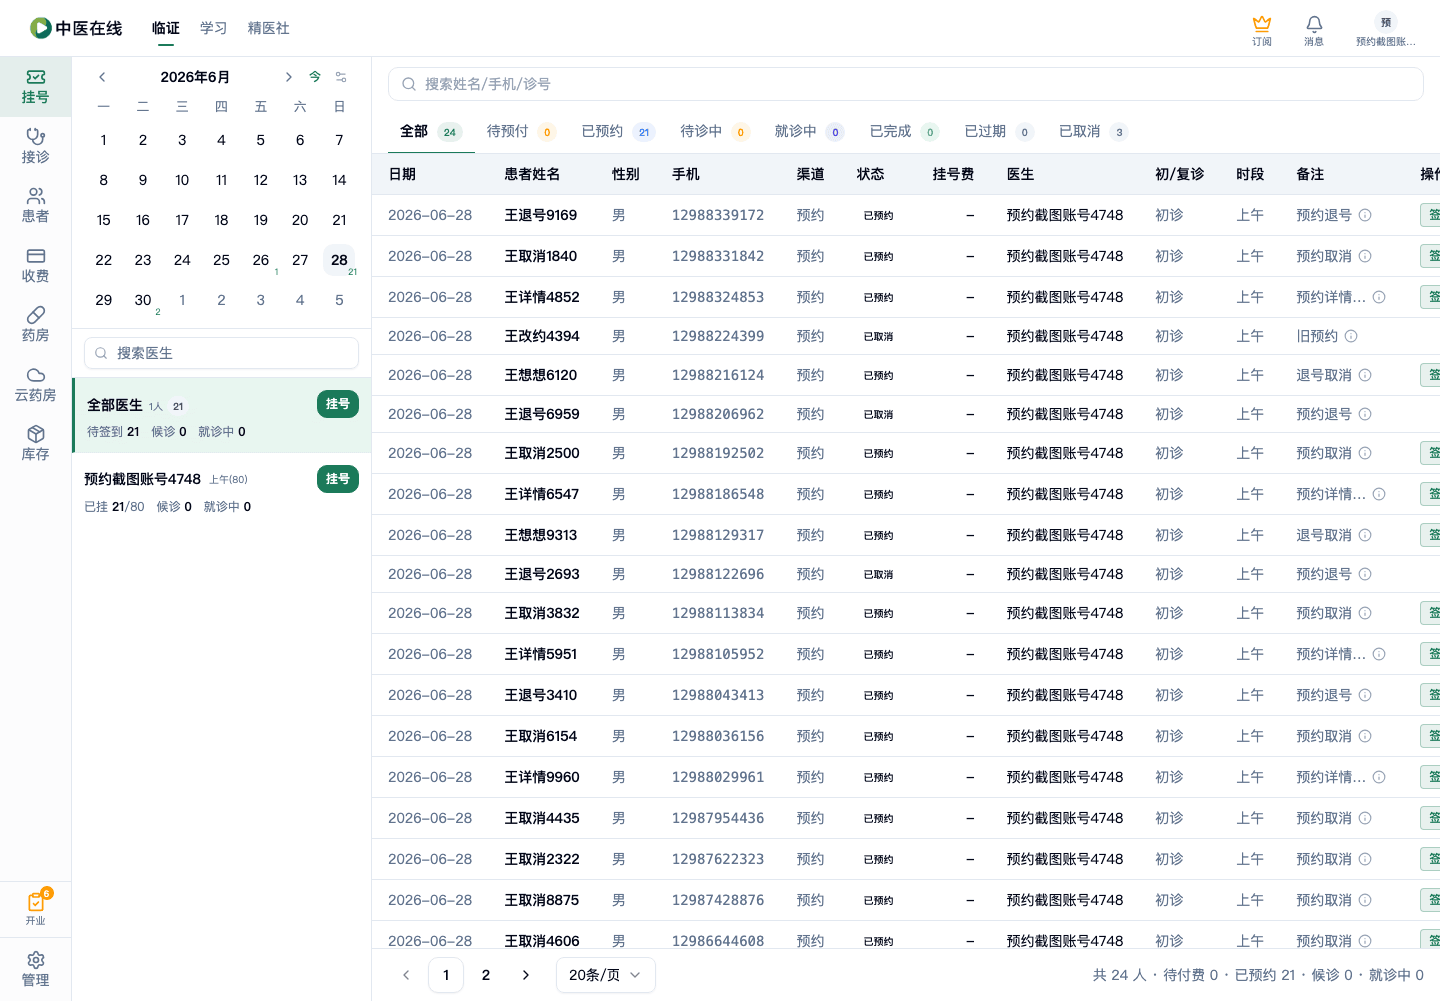Switch to the 学习 top tab
Screen dimensions: 1440x1001
tap(213, 28)
